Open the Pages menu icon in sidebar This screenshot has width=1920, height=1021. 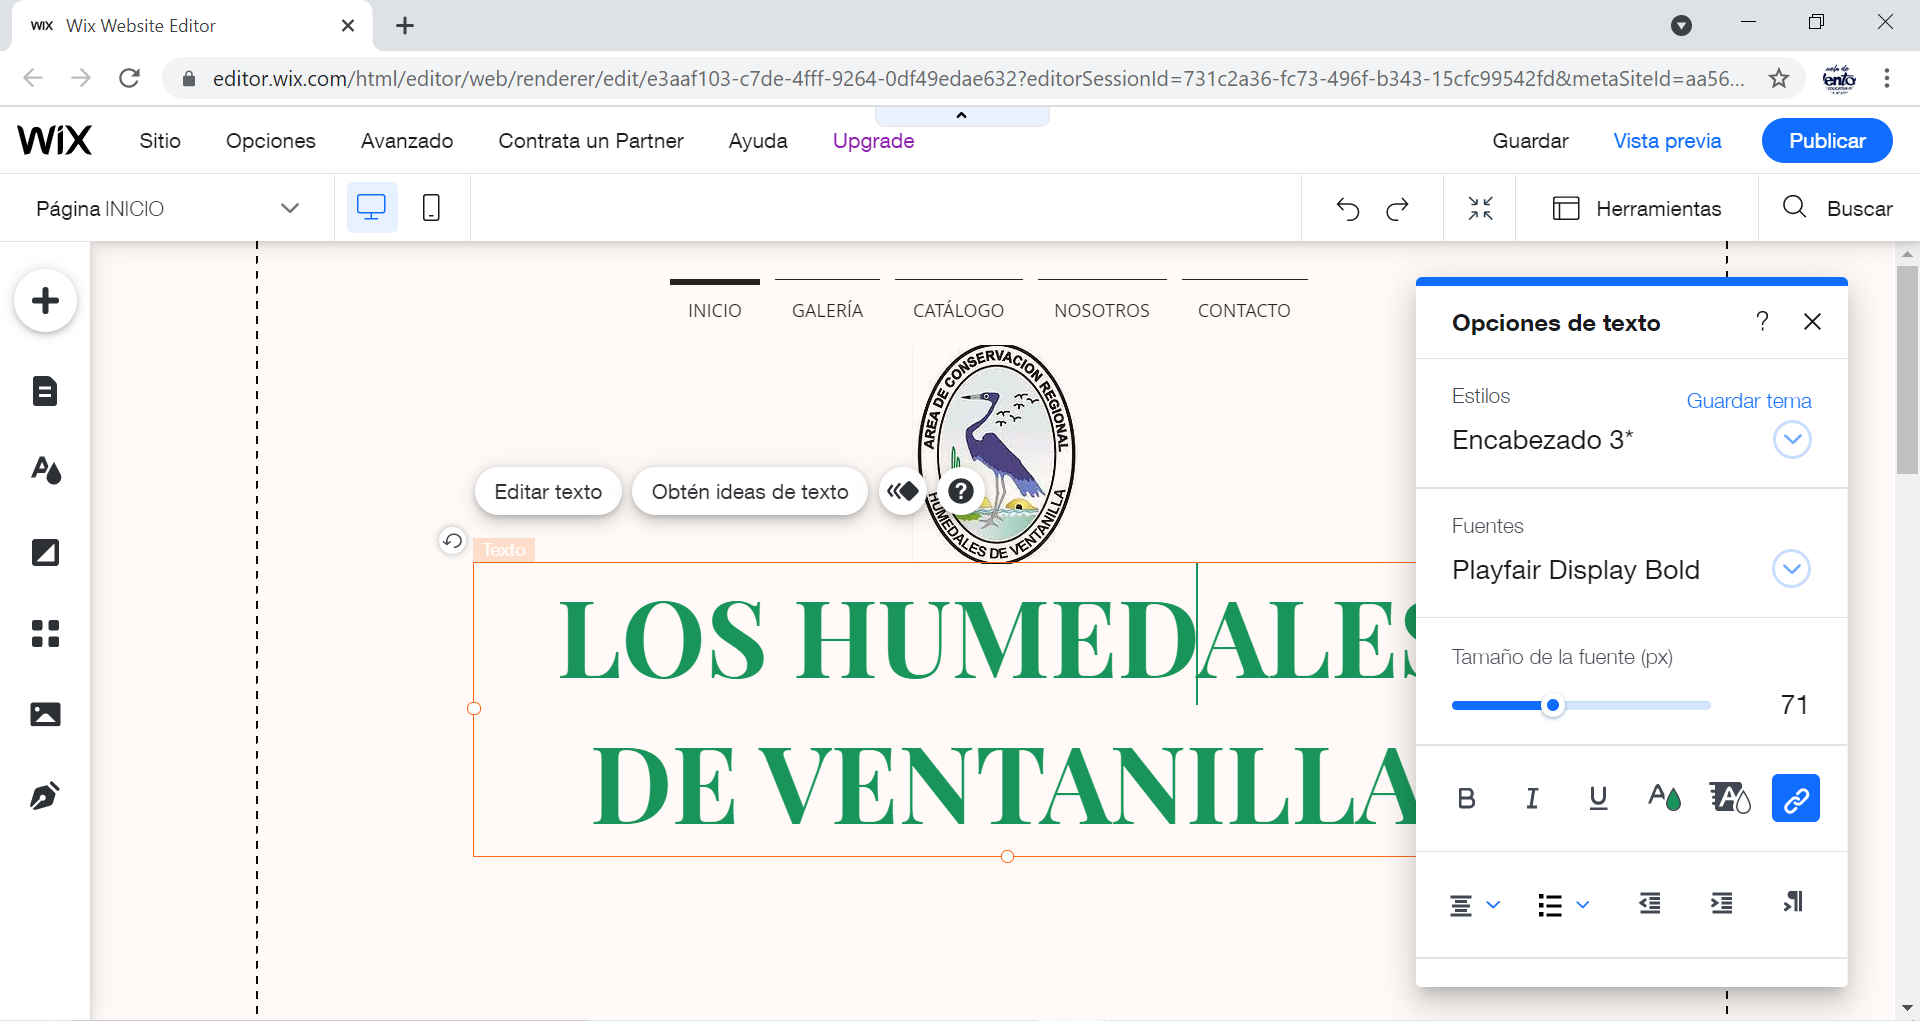(x=45, y=391)
